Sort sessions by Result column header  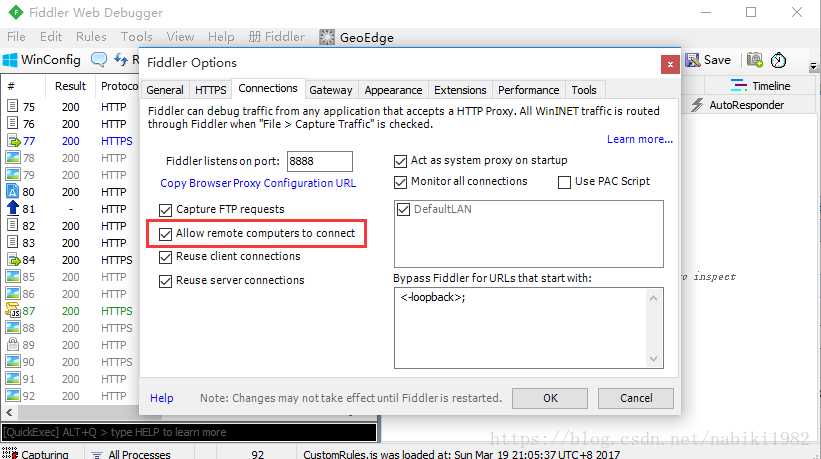click(x=70, y=86)
